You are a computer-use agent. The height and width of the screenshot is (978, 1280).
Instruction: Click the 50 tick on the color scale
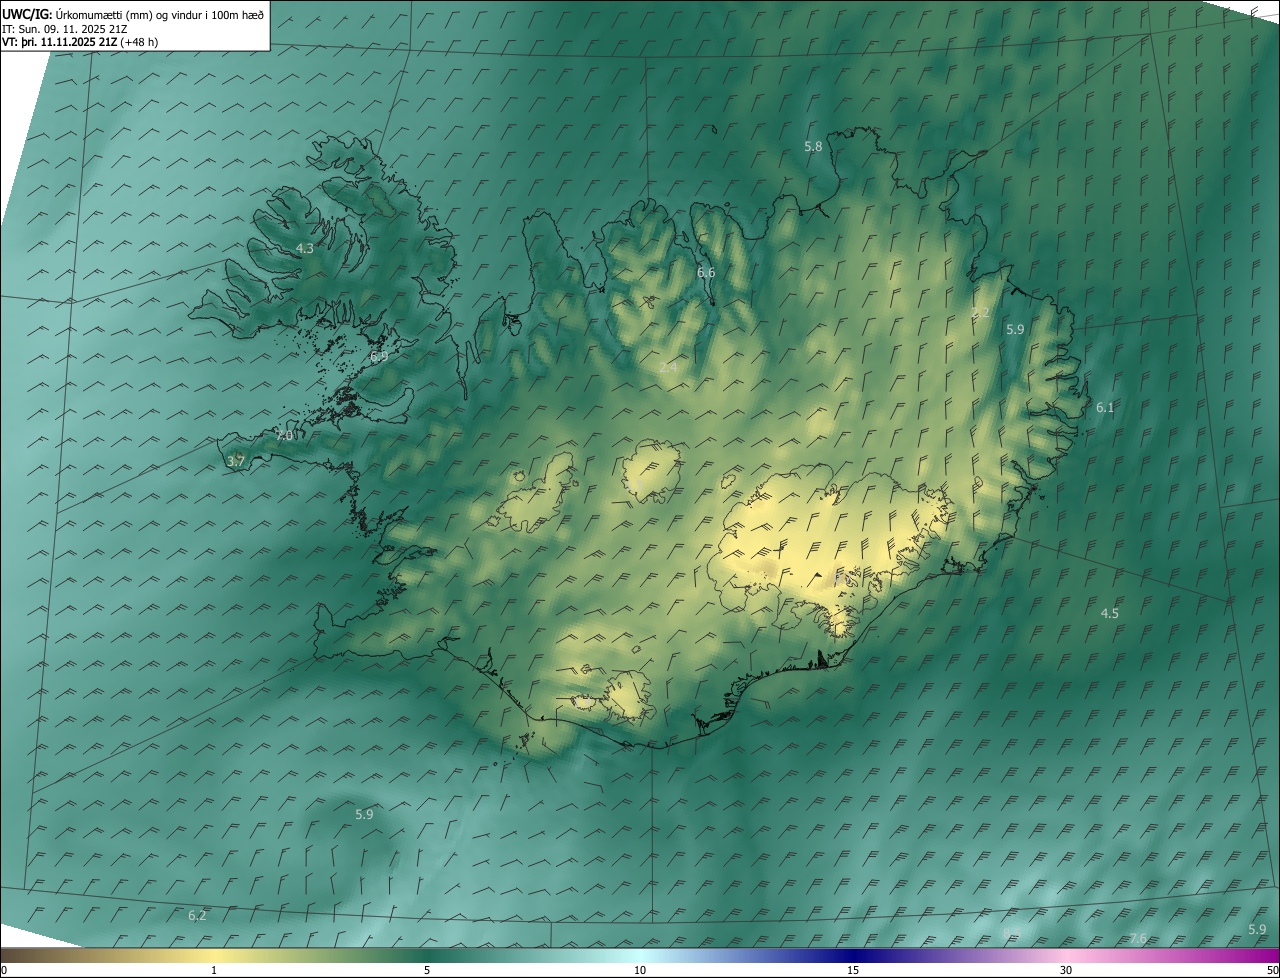point(1272,970)
